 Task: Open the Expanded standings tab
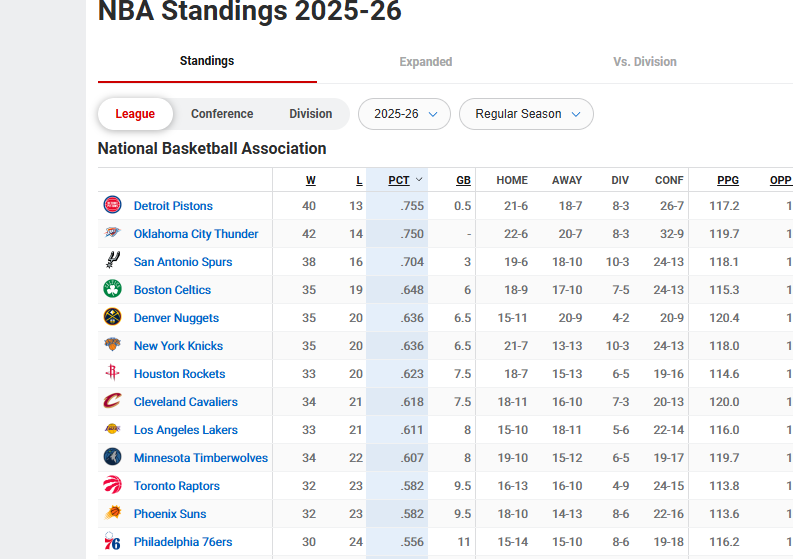pyautogui.click(x=426, y=62)
